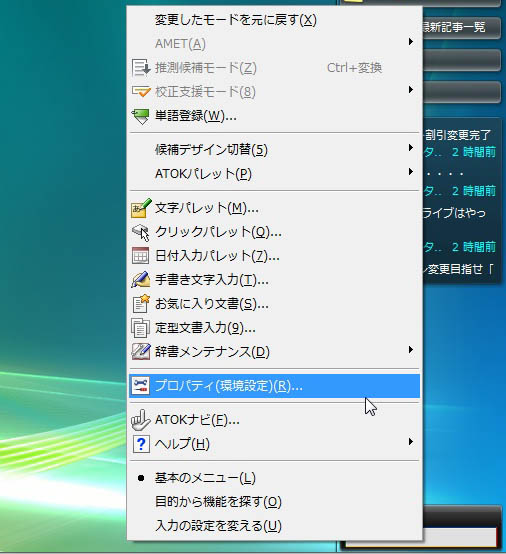
Task: Open プロパティ(環境設定)(R)... entry
Action: pos(274,386)
